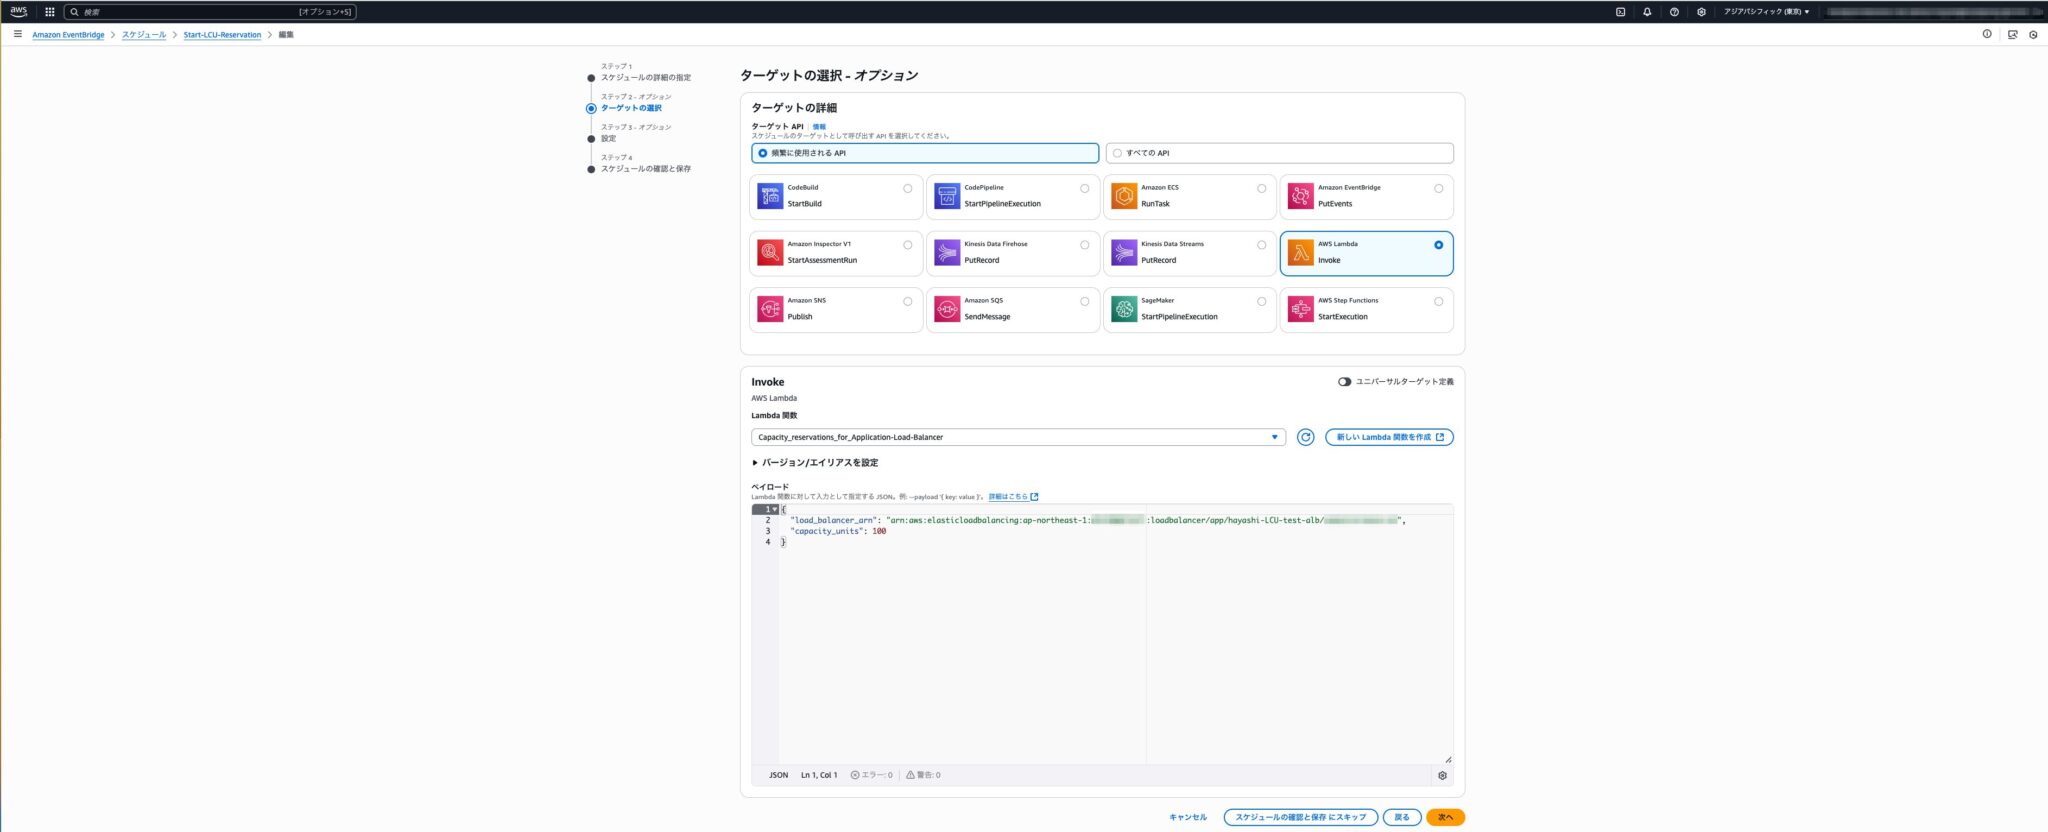Toggle the left navigation hamburger menu
Viewport: 2048px width, 832px height.
[18, 34]
